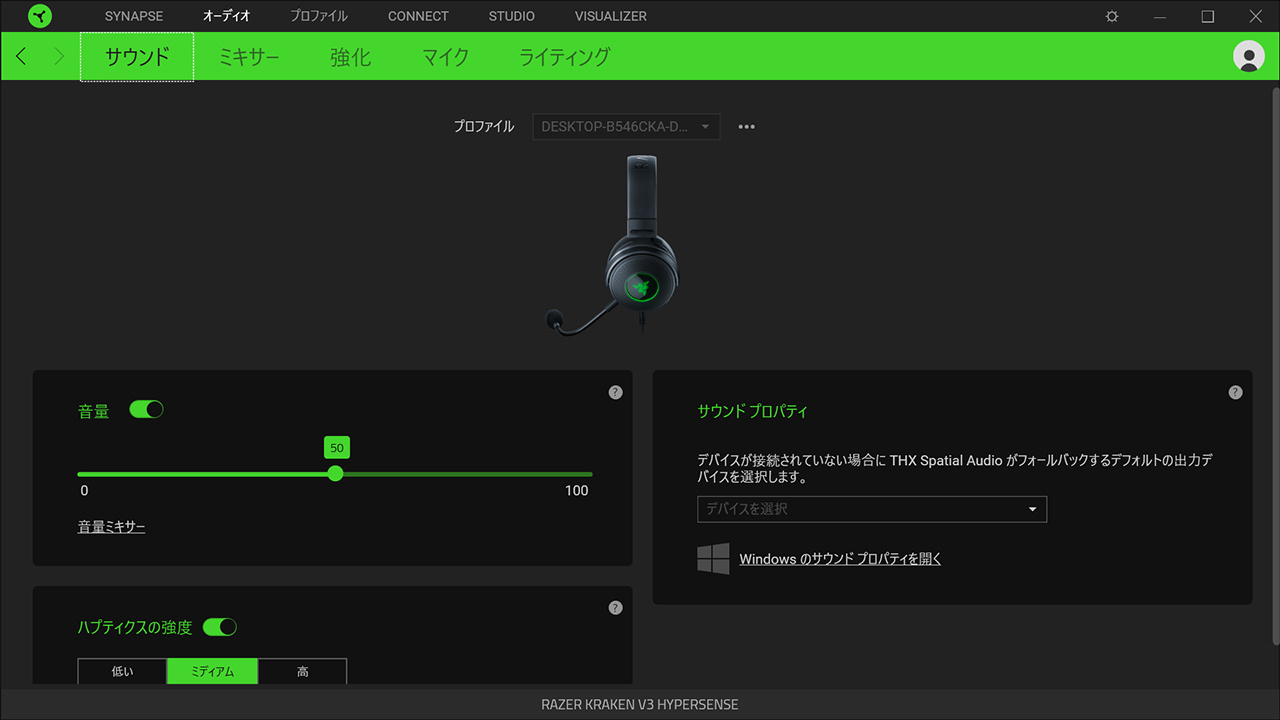Open the STUDIO menu
Image resolution: width=1280 pixels, height=720 pixels.
512,16
